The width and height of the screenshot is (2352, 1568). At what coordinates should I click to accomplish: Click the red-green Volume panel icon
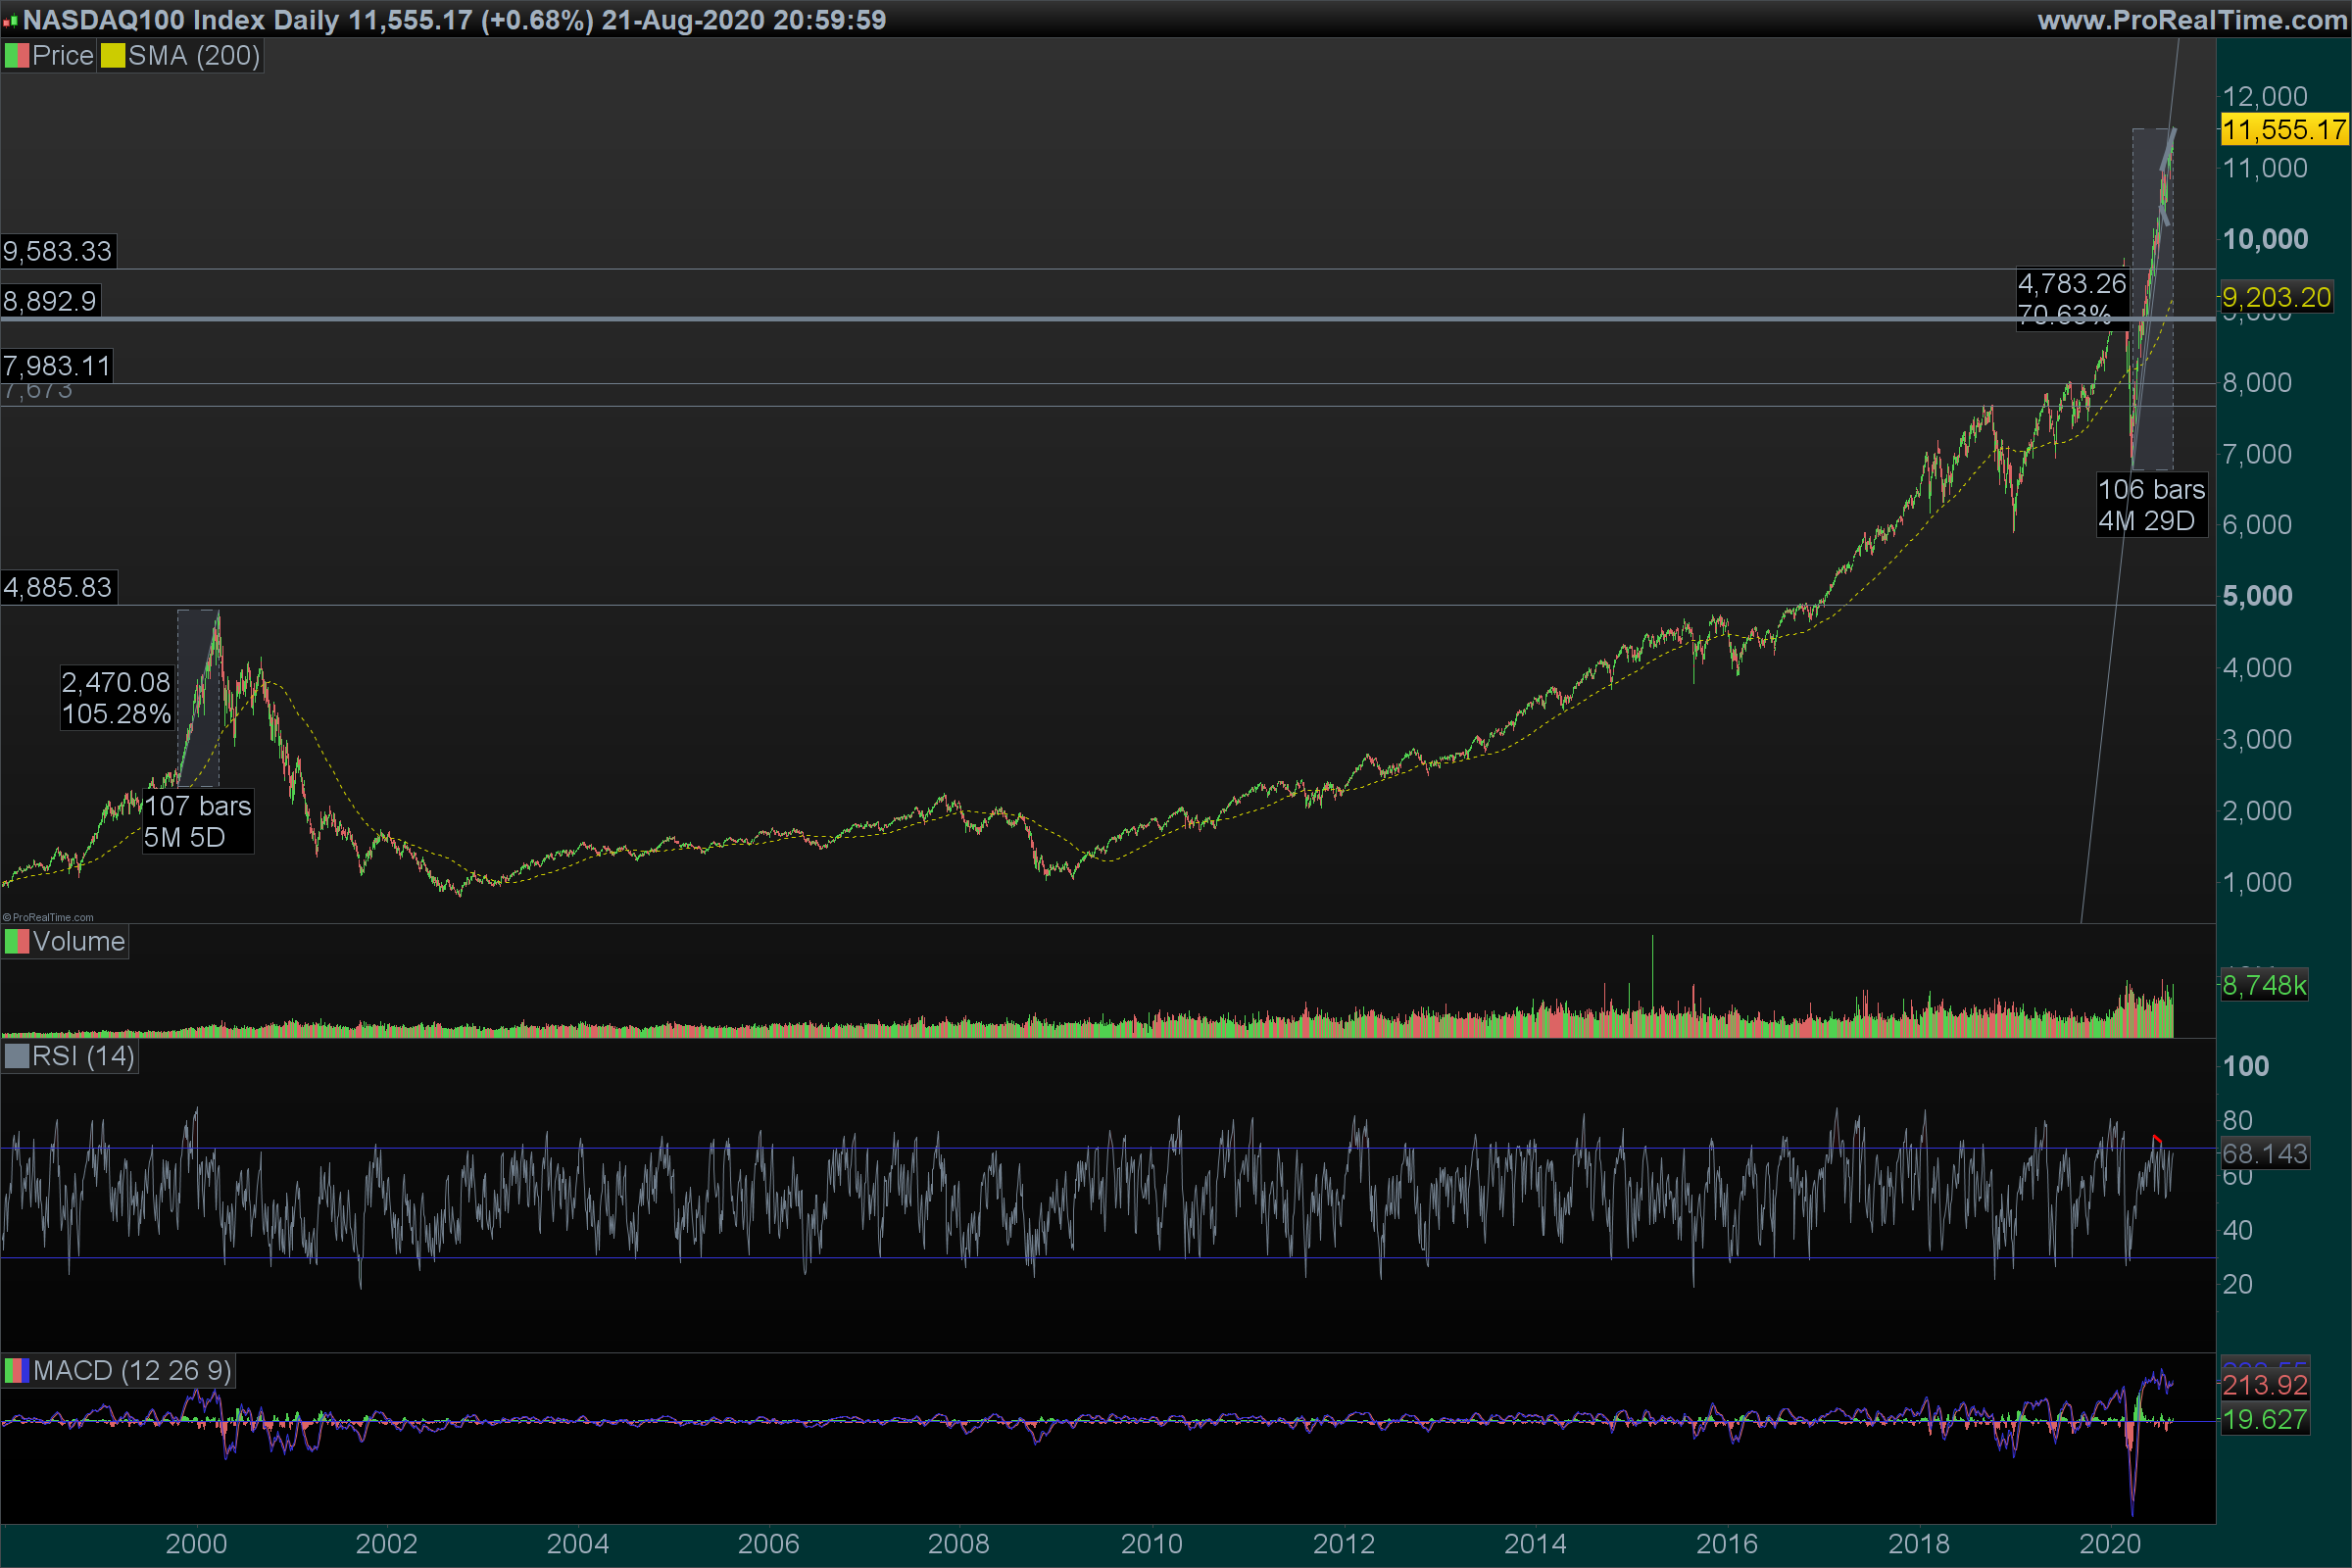pyautogui.click(x=16, y=942)
